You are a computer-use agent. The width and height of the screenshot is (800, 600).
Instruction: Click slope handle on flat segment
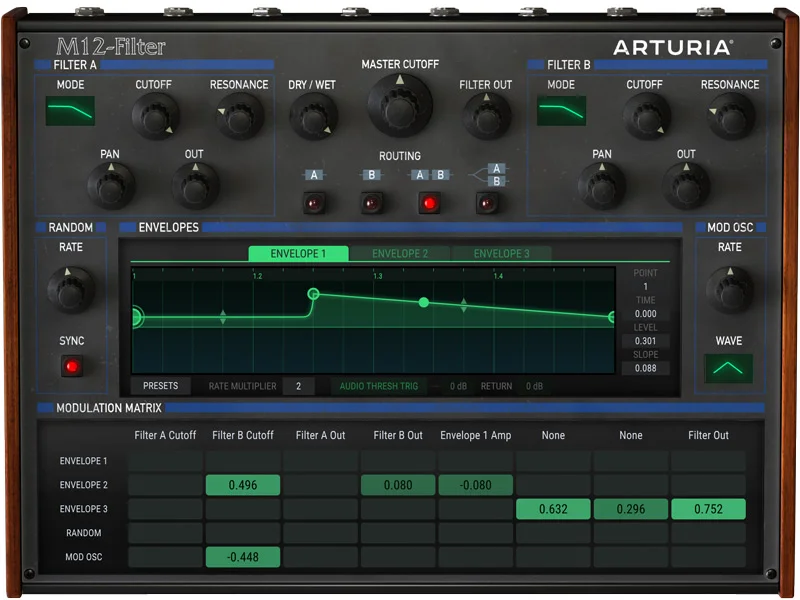(x=223, y=317)
